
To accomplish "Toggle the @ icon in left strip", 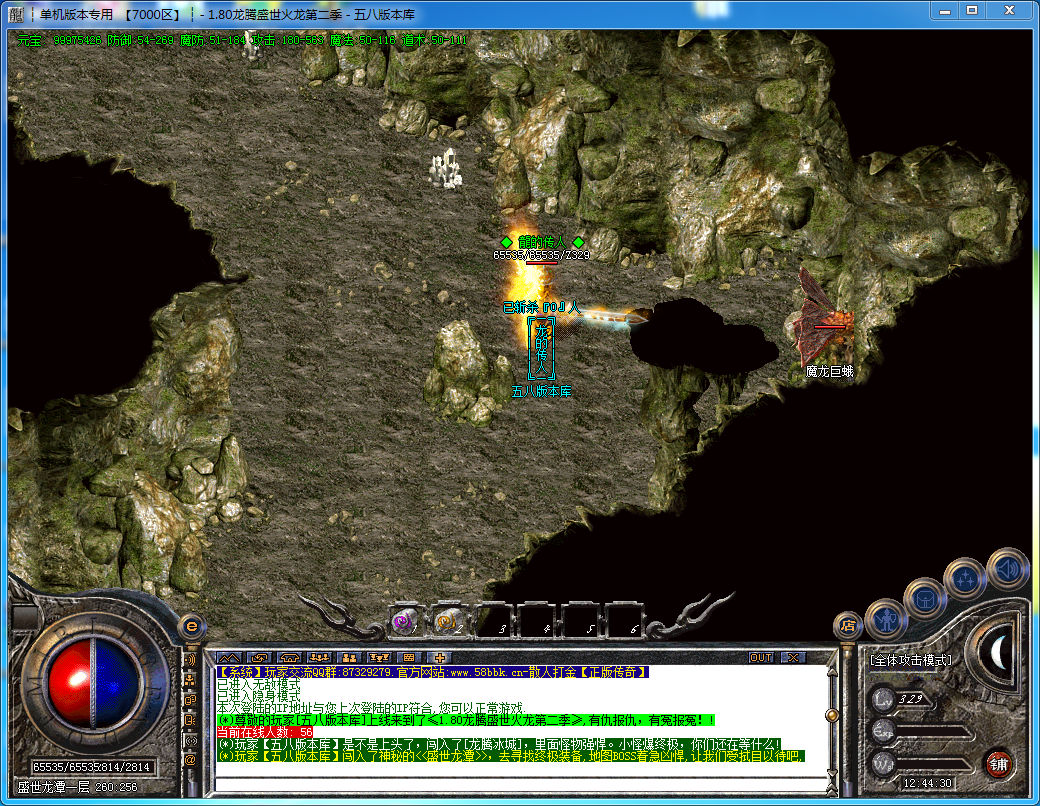I will (x=190, y=760).
